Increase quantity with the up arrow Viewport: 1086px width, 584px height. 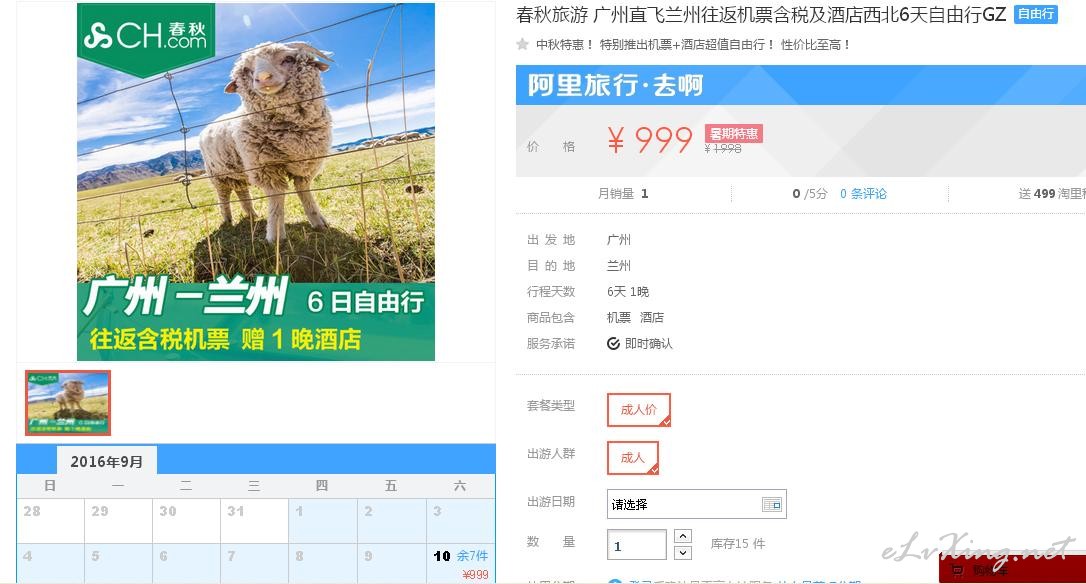[683, 536]
